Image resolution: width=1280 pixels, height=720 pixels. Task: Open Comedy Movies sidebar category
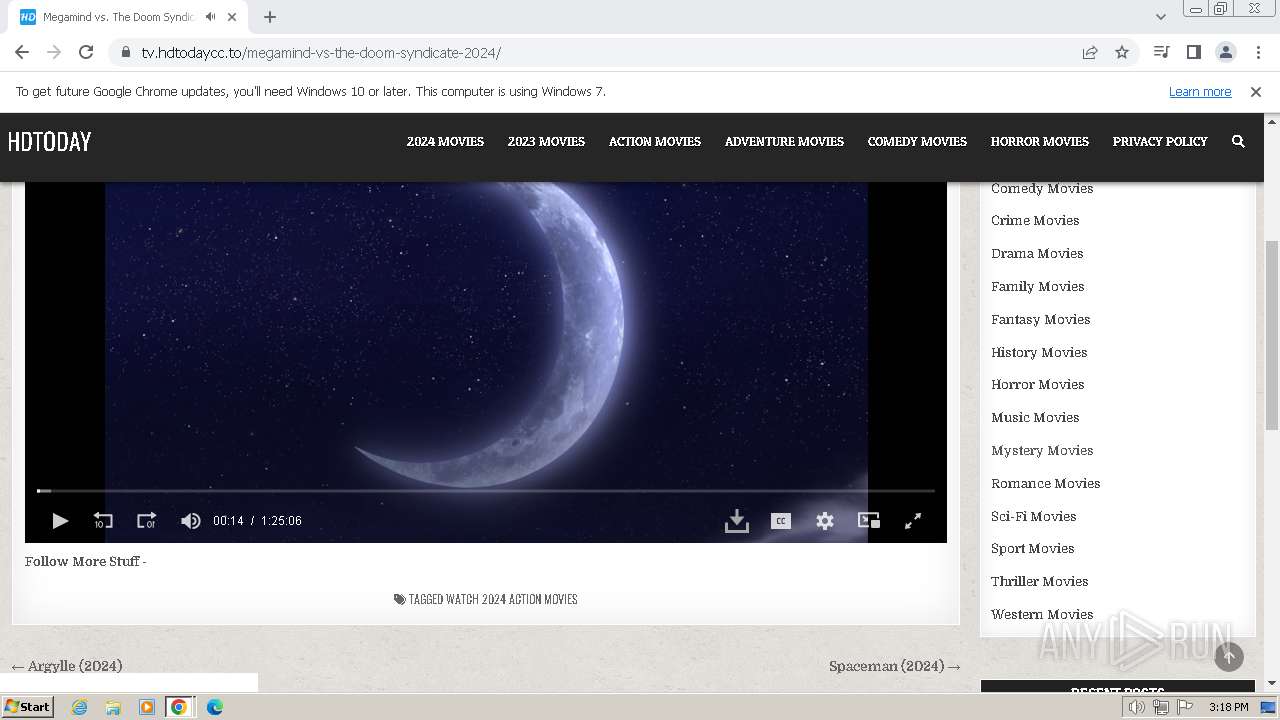[1042, 189]
